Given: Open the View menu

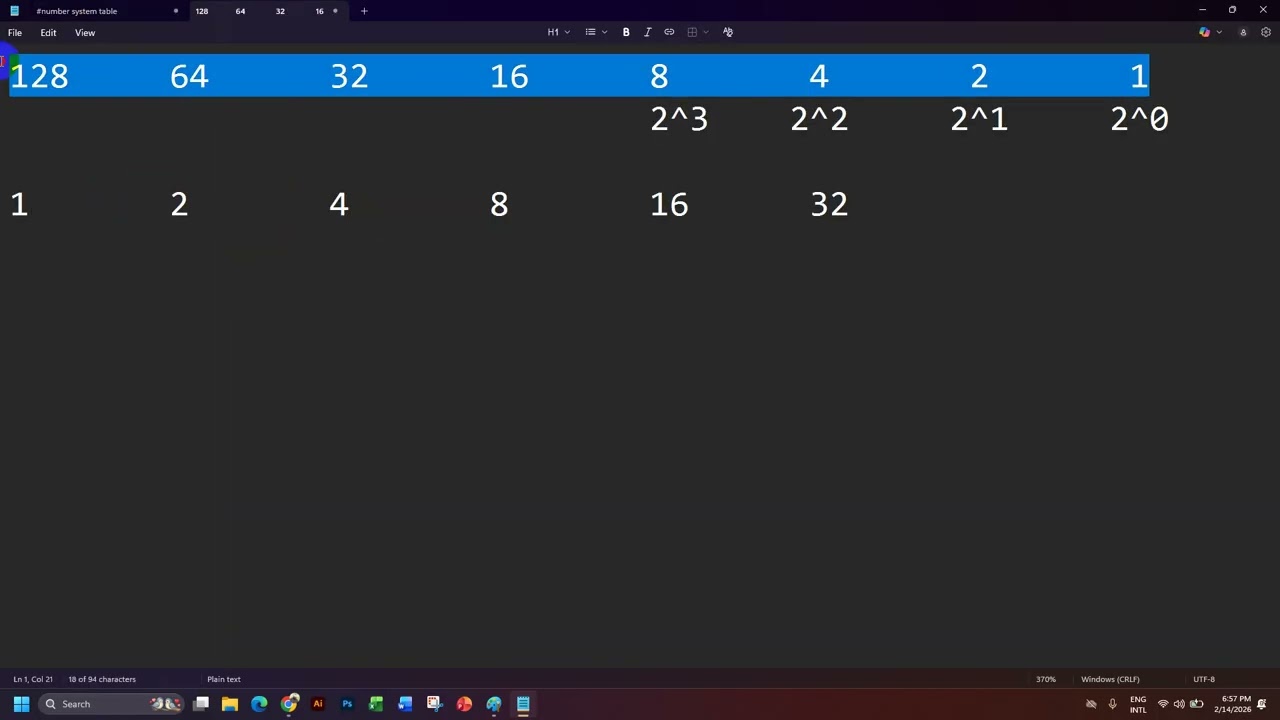Looking at the screenshot, I should click(85, 33).
